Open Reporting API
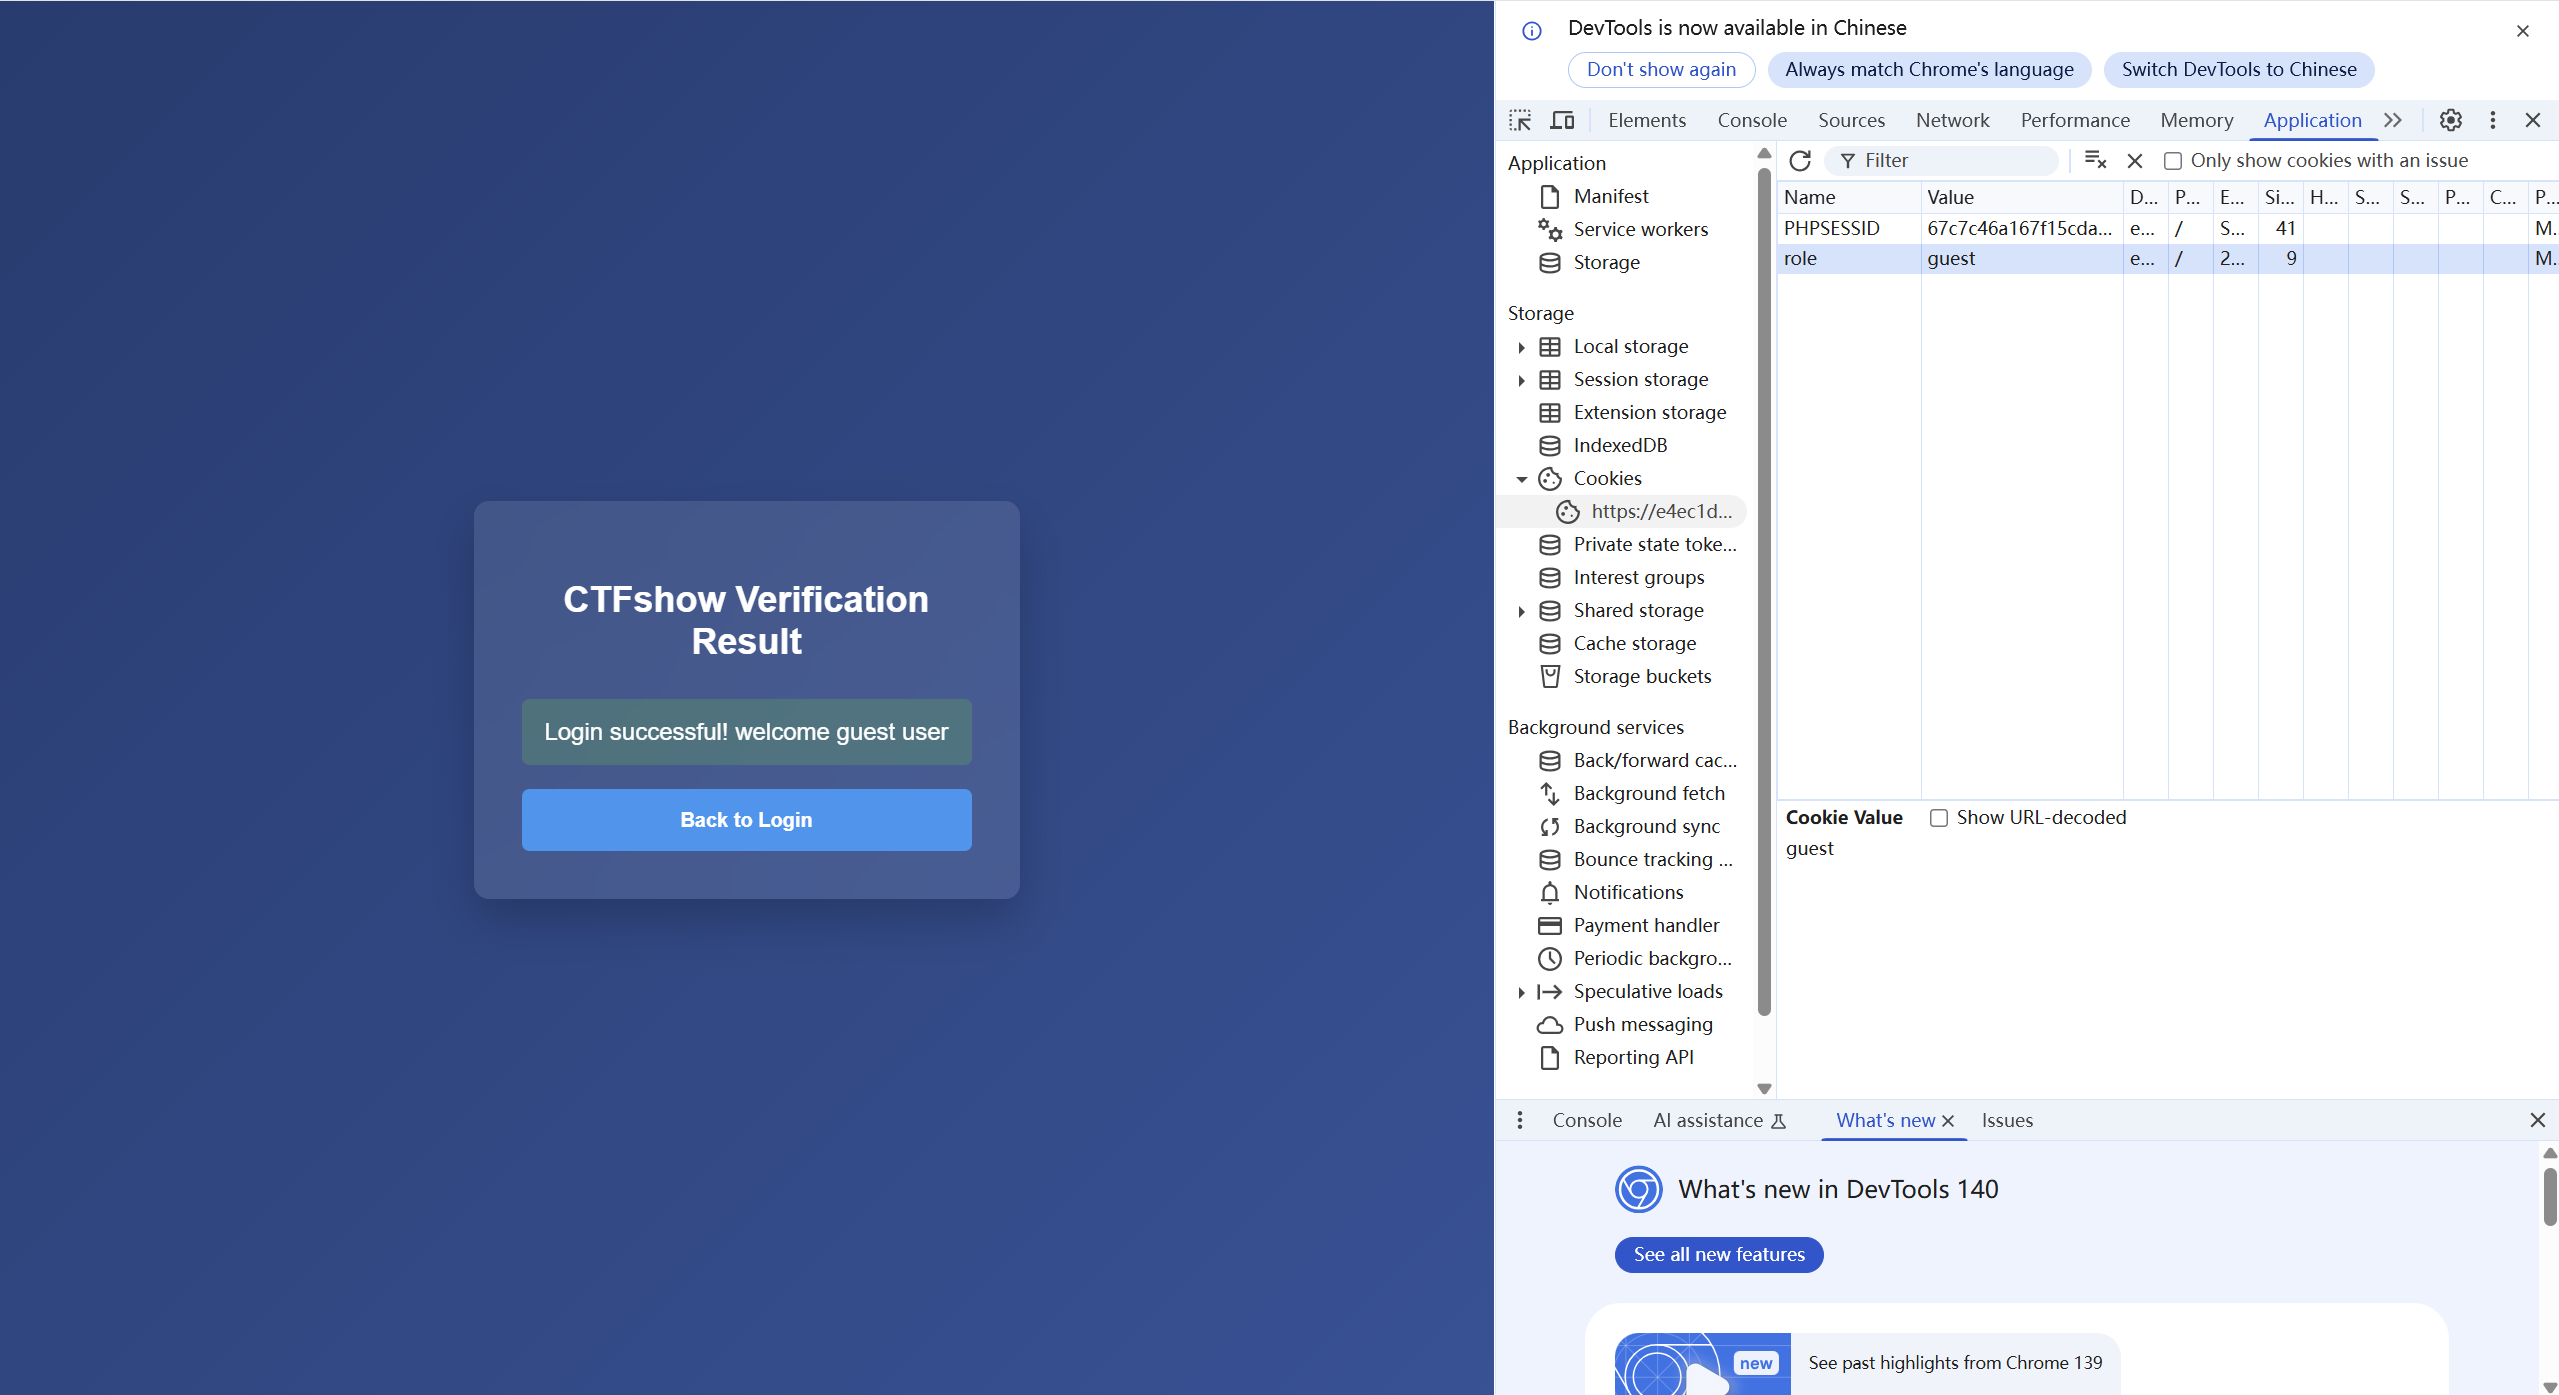2559x1395 pixels. pyautogui.click(x=1633, y=1058)
